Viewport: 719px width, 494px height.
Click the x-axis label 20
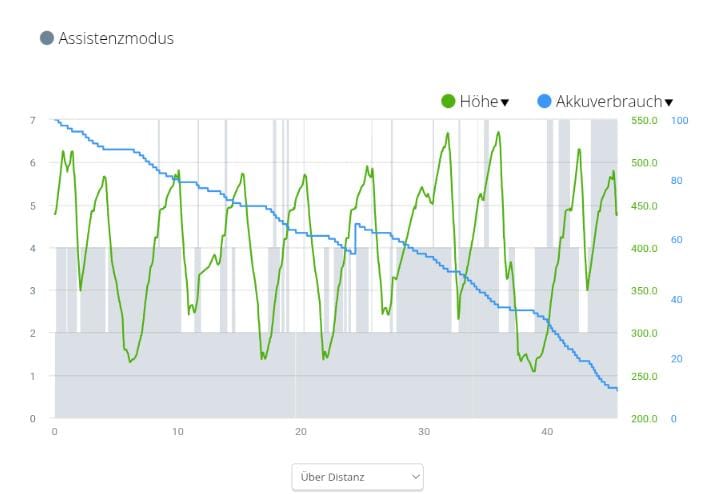pos(301,432)
